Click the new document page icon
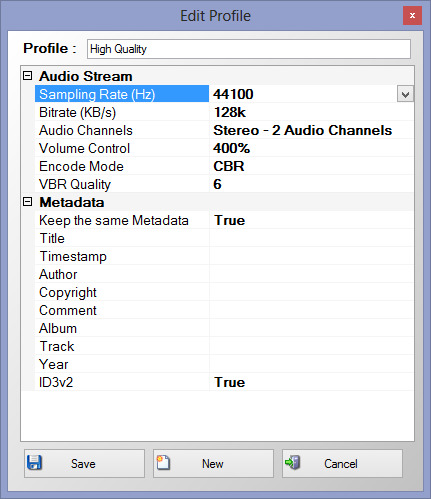The width and height of the screenshot is (431, 499). (x=163, y=463)
